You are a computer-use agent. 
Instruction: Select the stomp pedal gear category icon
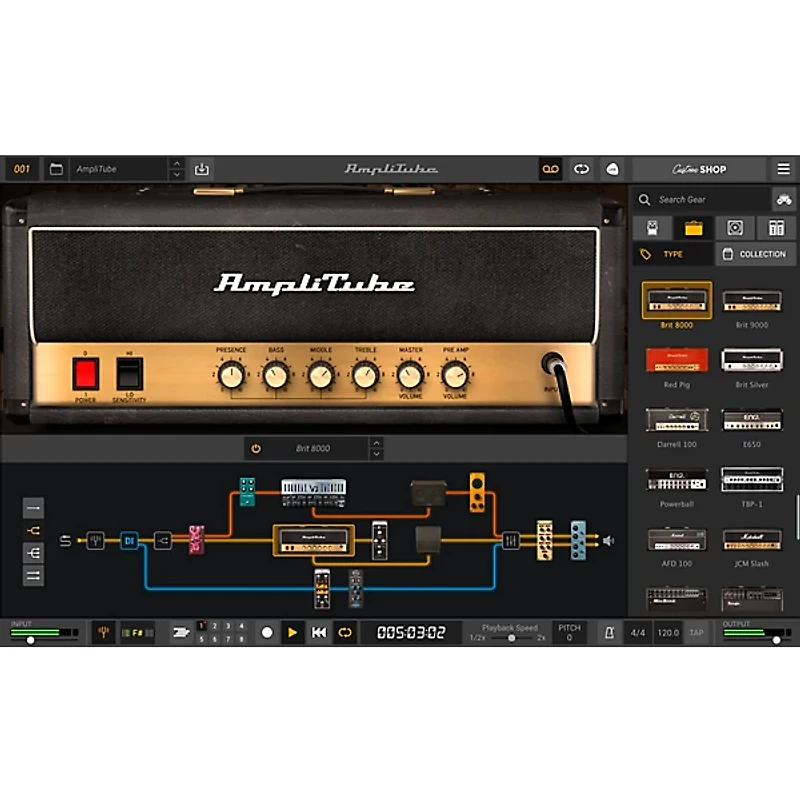[653, 227]
